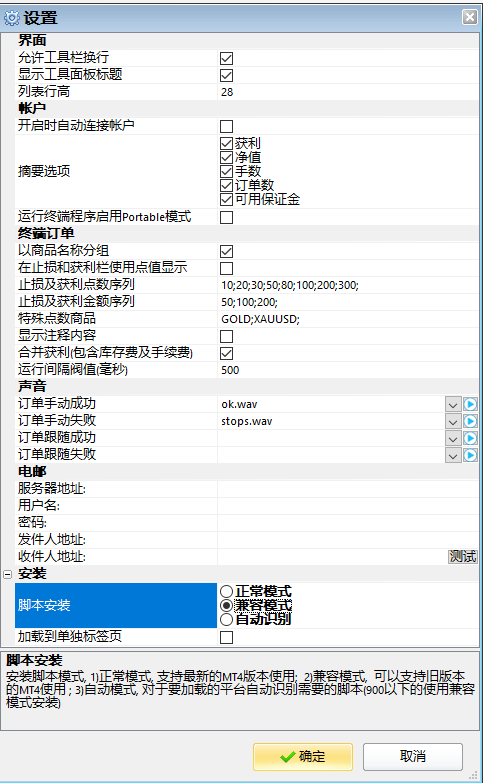This screenshot has height=783, width=483.
Task: Close the 设置 dialog window
Action: (x=470, y=17)
